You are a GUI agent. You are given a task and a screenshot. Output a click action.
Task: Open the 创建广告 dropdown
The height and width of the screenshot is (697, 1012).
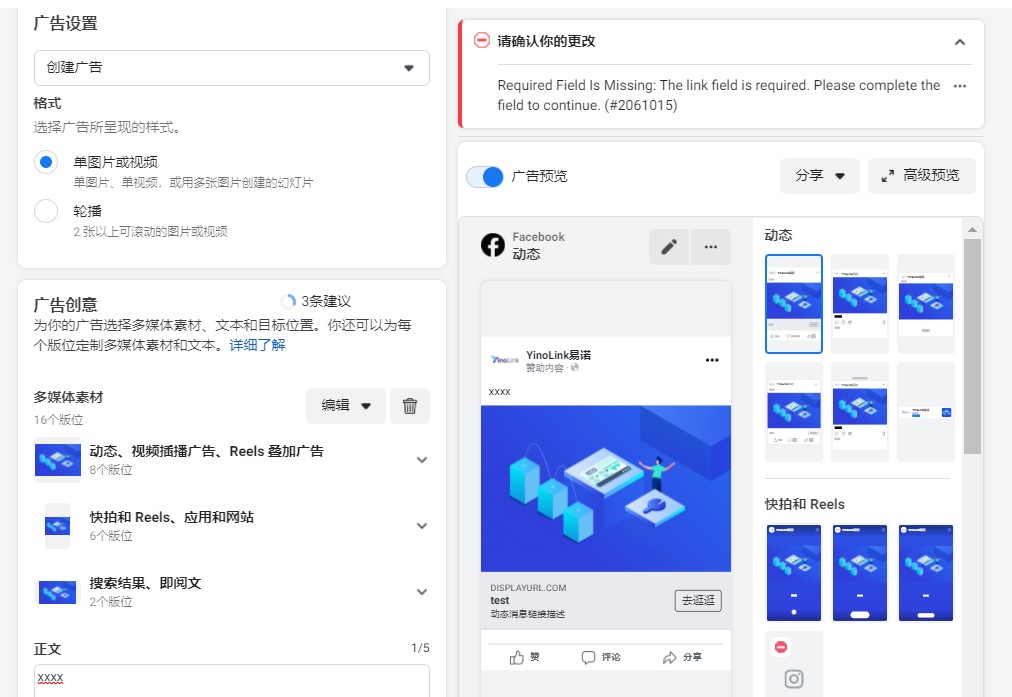point(232,68)
